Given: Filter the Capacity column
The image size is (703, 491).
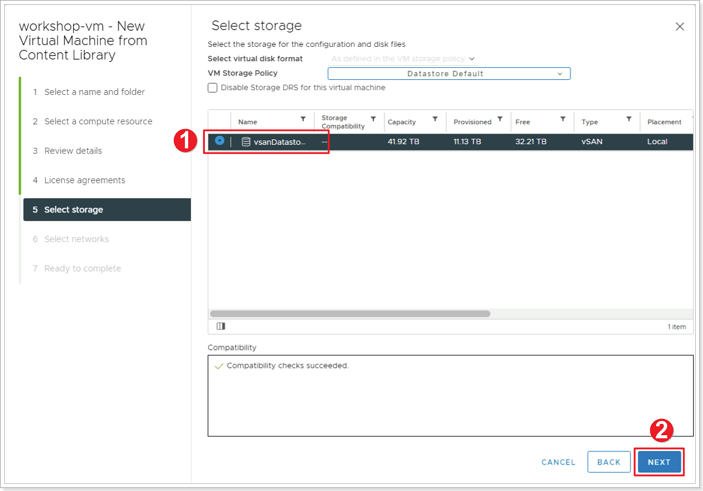Looking at the screenshot, I should click(x=435, y=119).
